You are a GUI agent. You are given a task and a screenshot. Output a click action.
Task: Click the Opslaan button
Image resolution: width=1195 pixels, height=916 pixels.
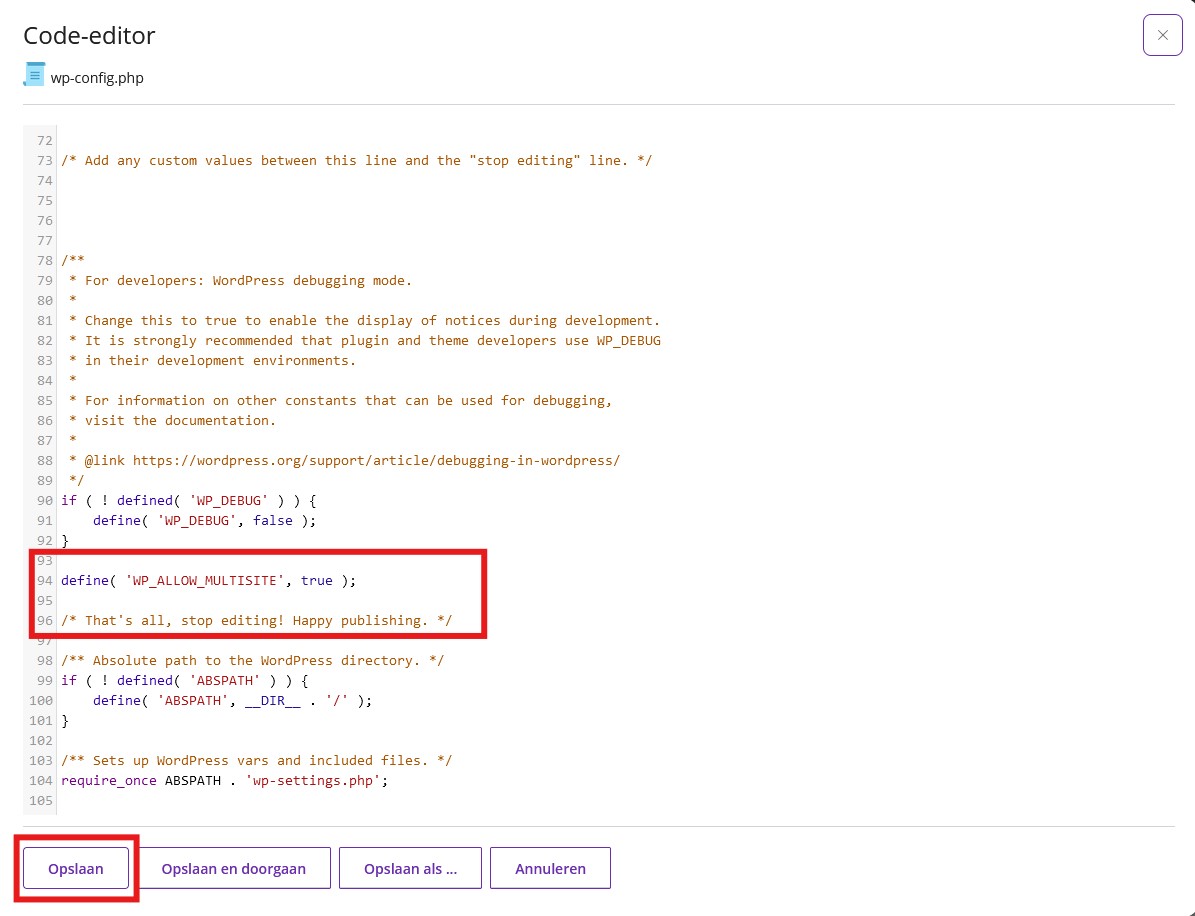76,868
